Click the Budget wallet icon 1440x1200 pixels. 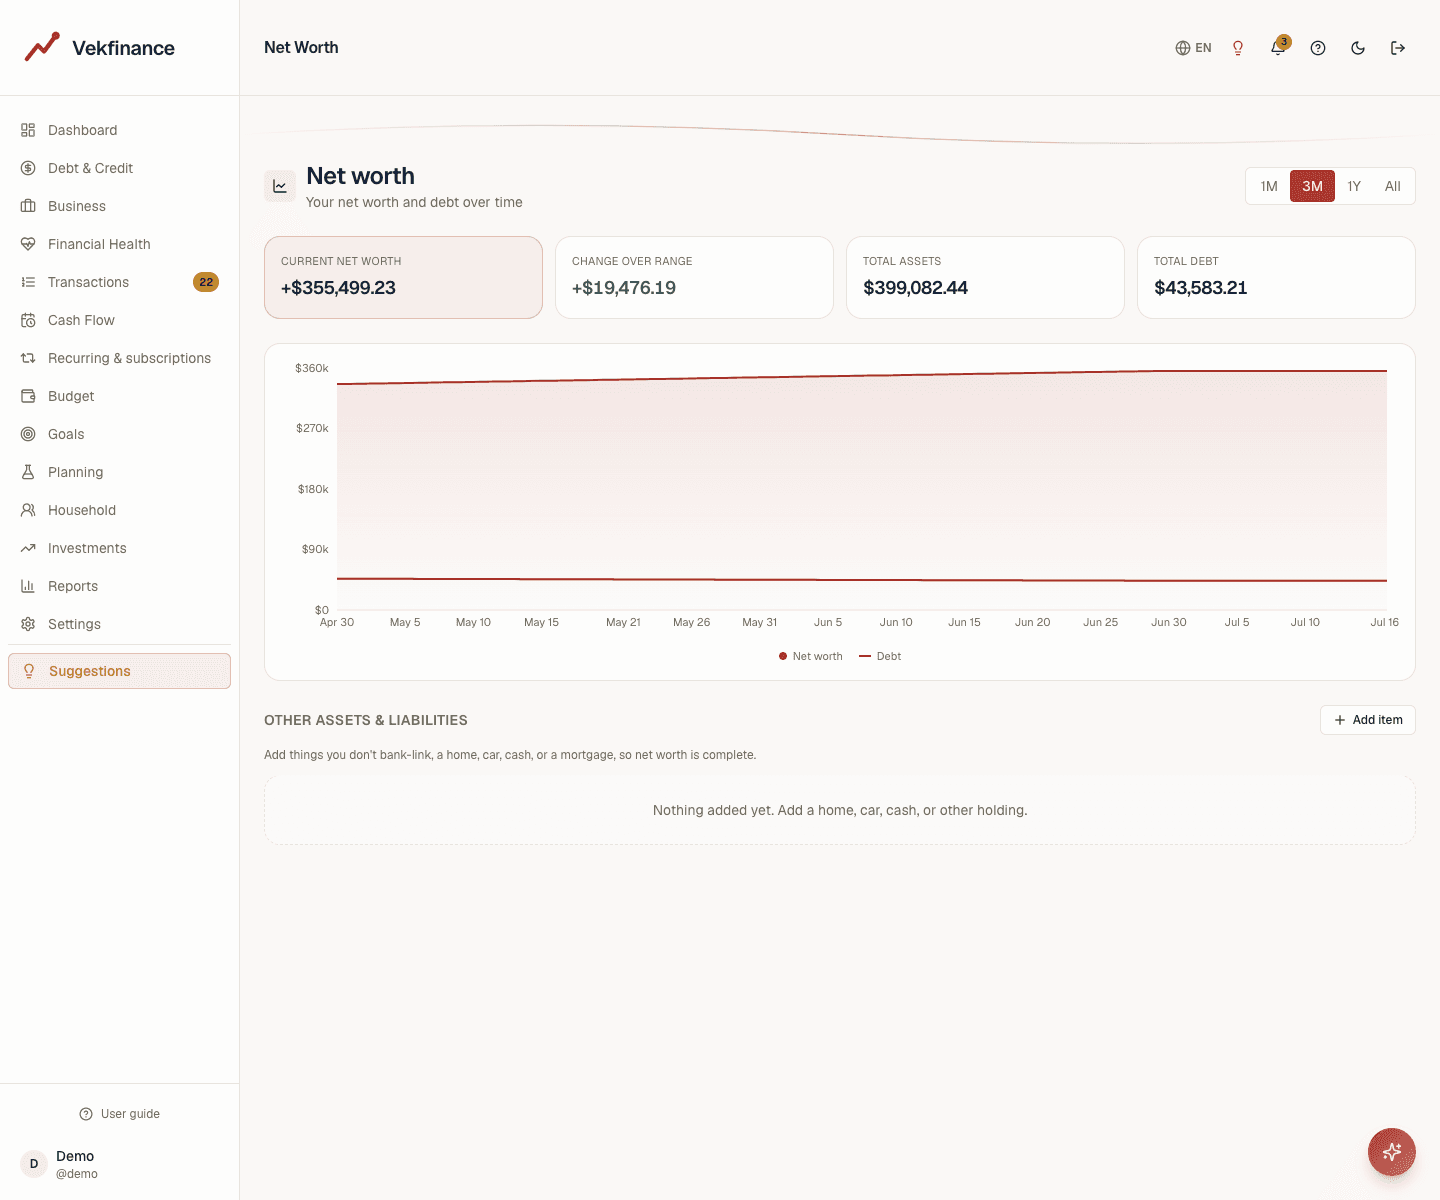click(28, 396)
